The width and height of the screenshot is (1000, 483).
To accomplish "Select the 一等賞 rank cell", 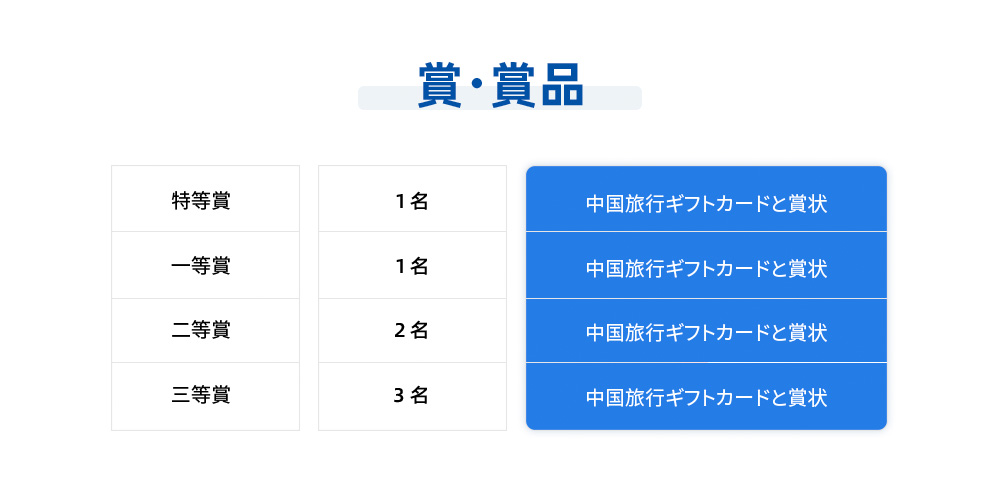I will pyautogui.click(x=205, y=265).
